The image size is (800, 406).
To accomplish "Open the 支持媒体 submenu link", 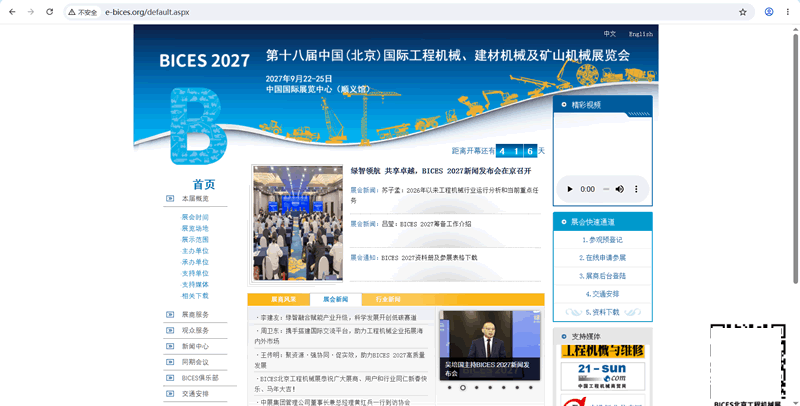I will pyautogui.click(x=195, y=285).
